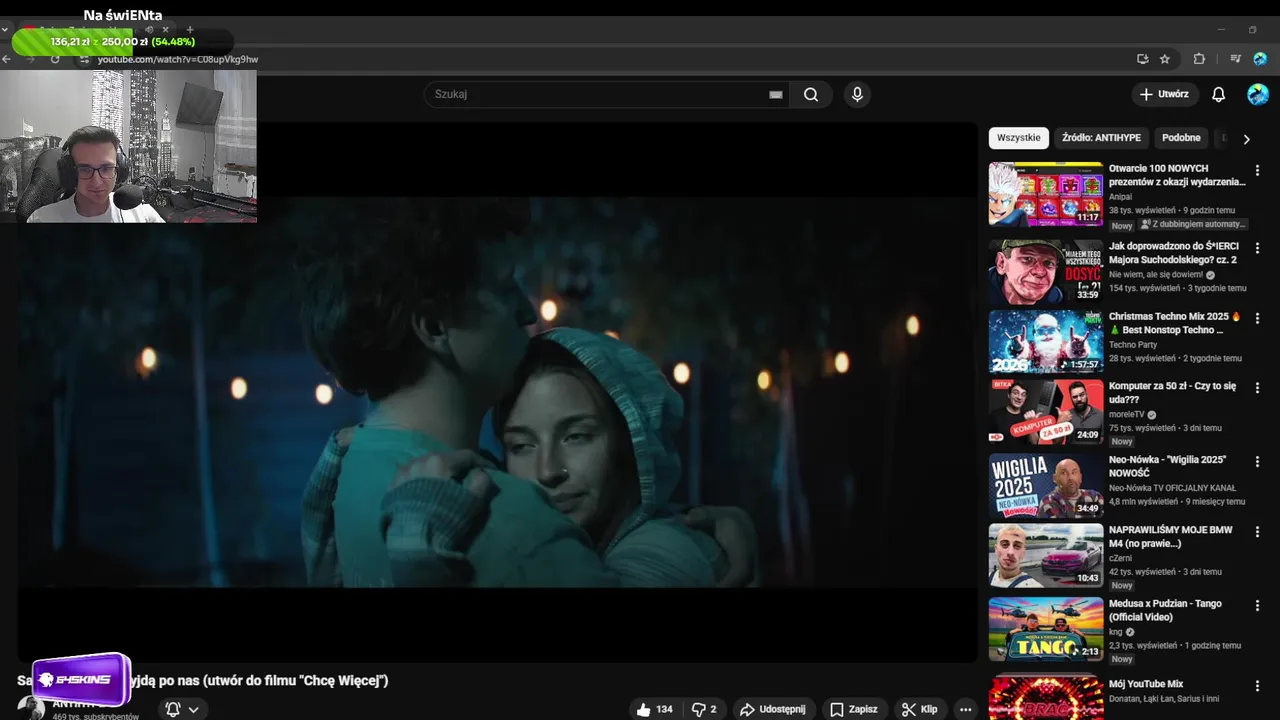Click the video player showing the hugging couple

click(497, 392)
